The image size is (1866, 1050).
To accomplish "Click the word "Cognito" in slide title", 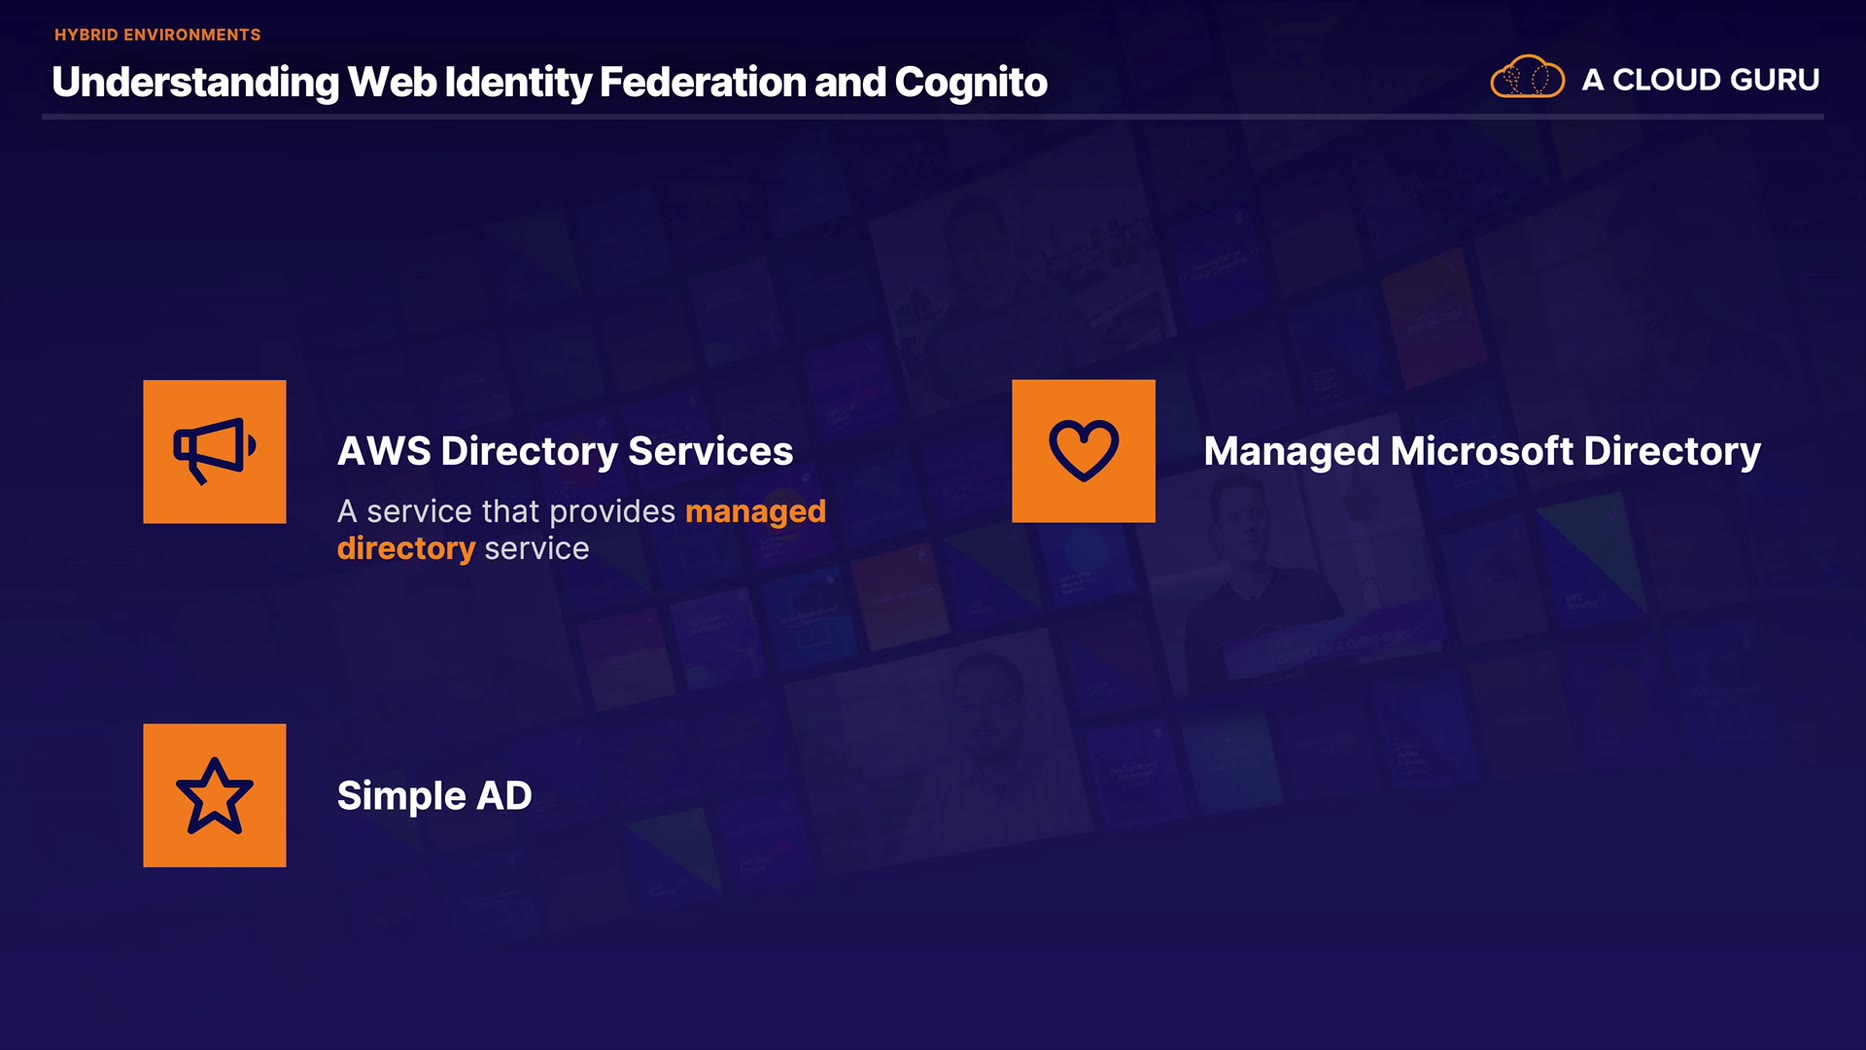I will pos(970,82).
